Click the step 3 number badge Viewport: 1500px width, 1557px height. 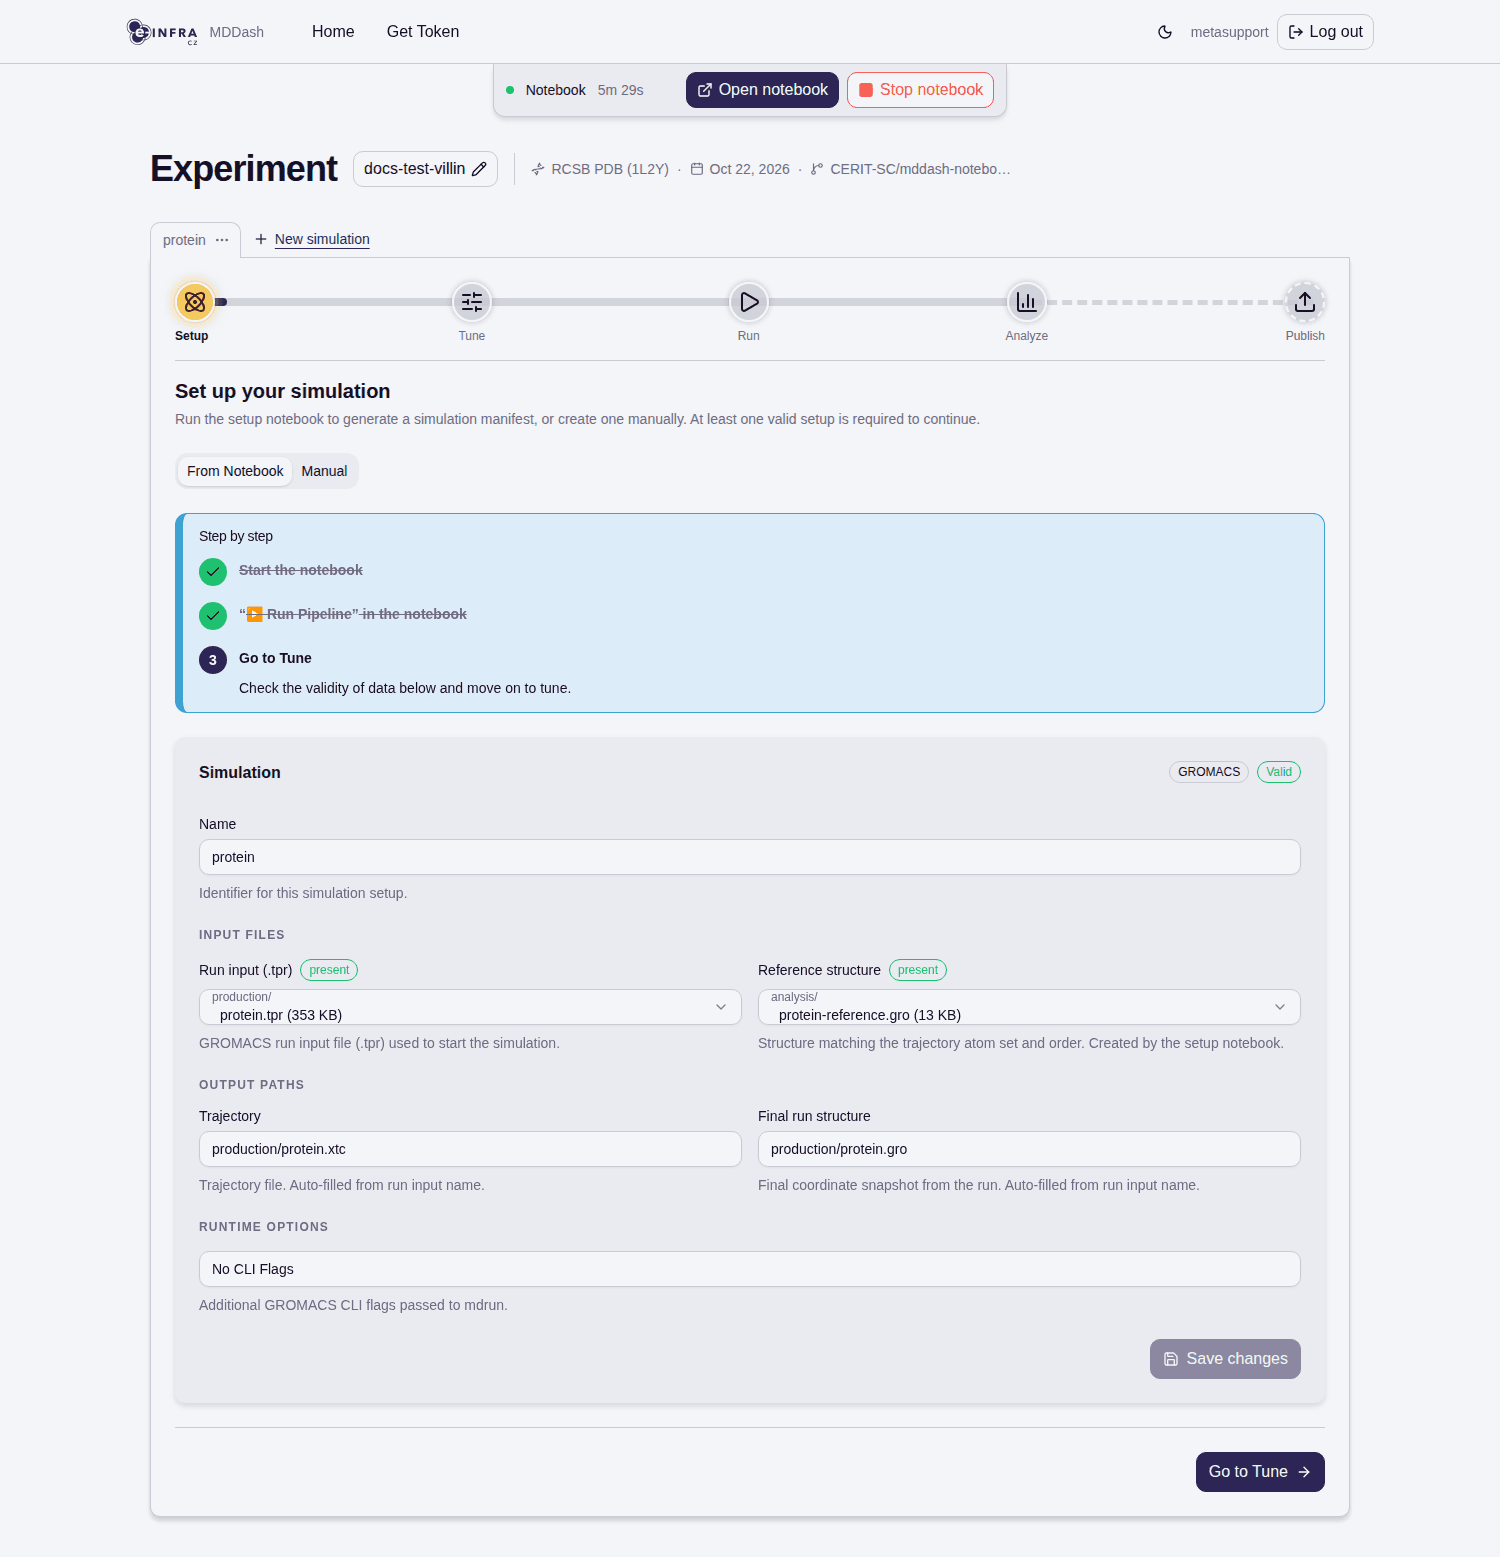(x=213, y=660)
